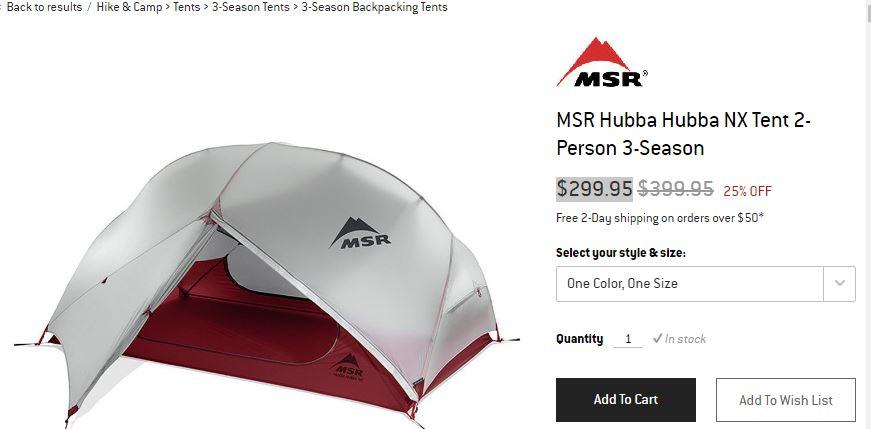Click the Add To Wish List button
This screenshot has height=429, width=871.
pos(785,400)
